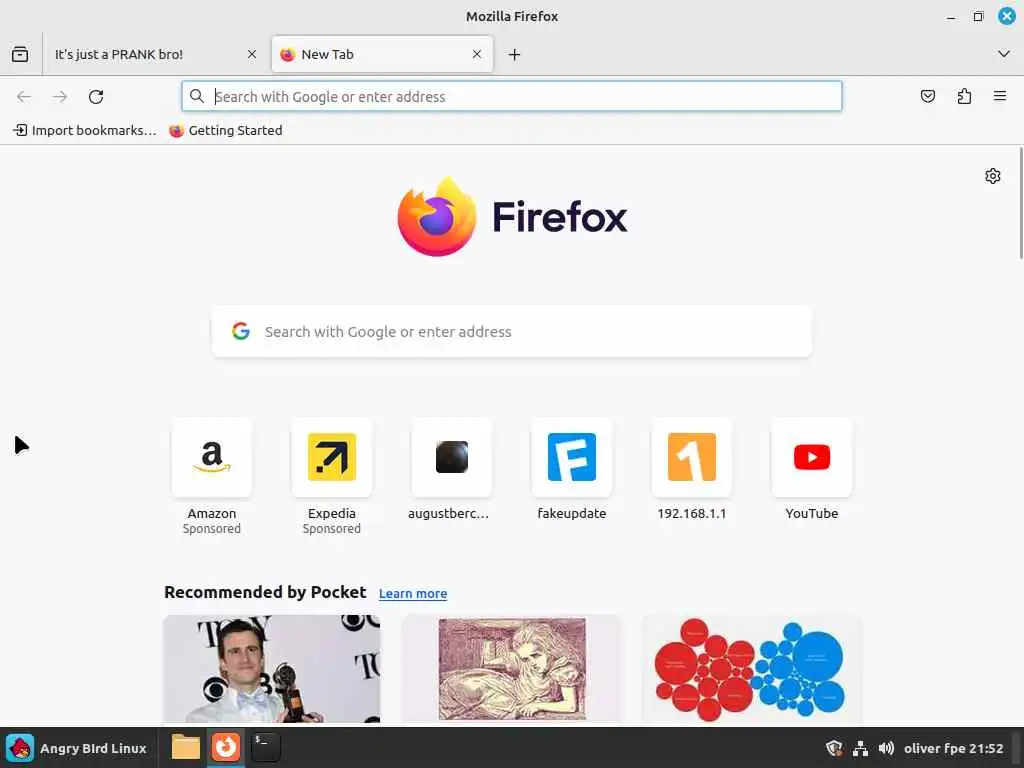
Task: Click the Pocket Learn more link
Action: pos(413,594)
